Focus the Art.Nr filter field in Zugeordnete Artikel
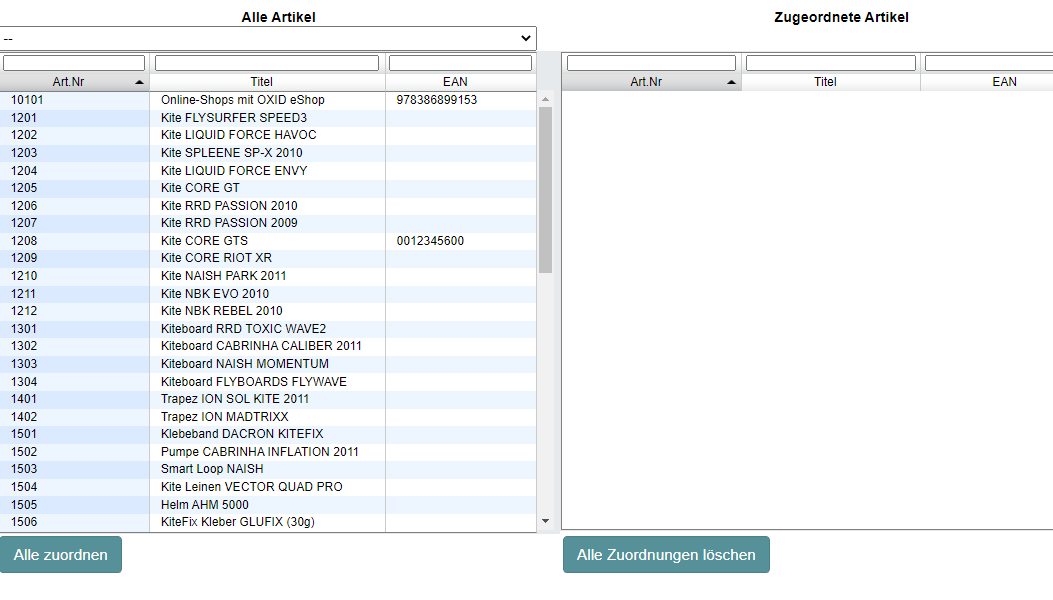Viewport: 1053px width, 600px height. [x=651, y=63]
